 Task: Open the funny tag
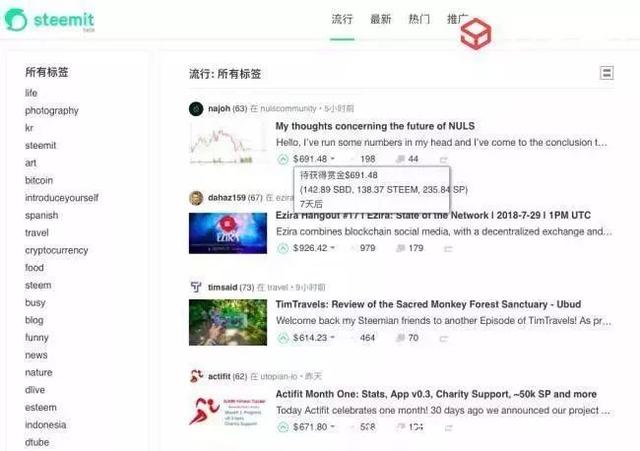pos(37,338)
